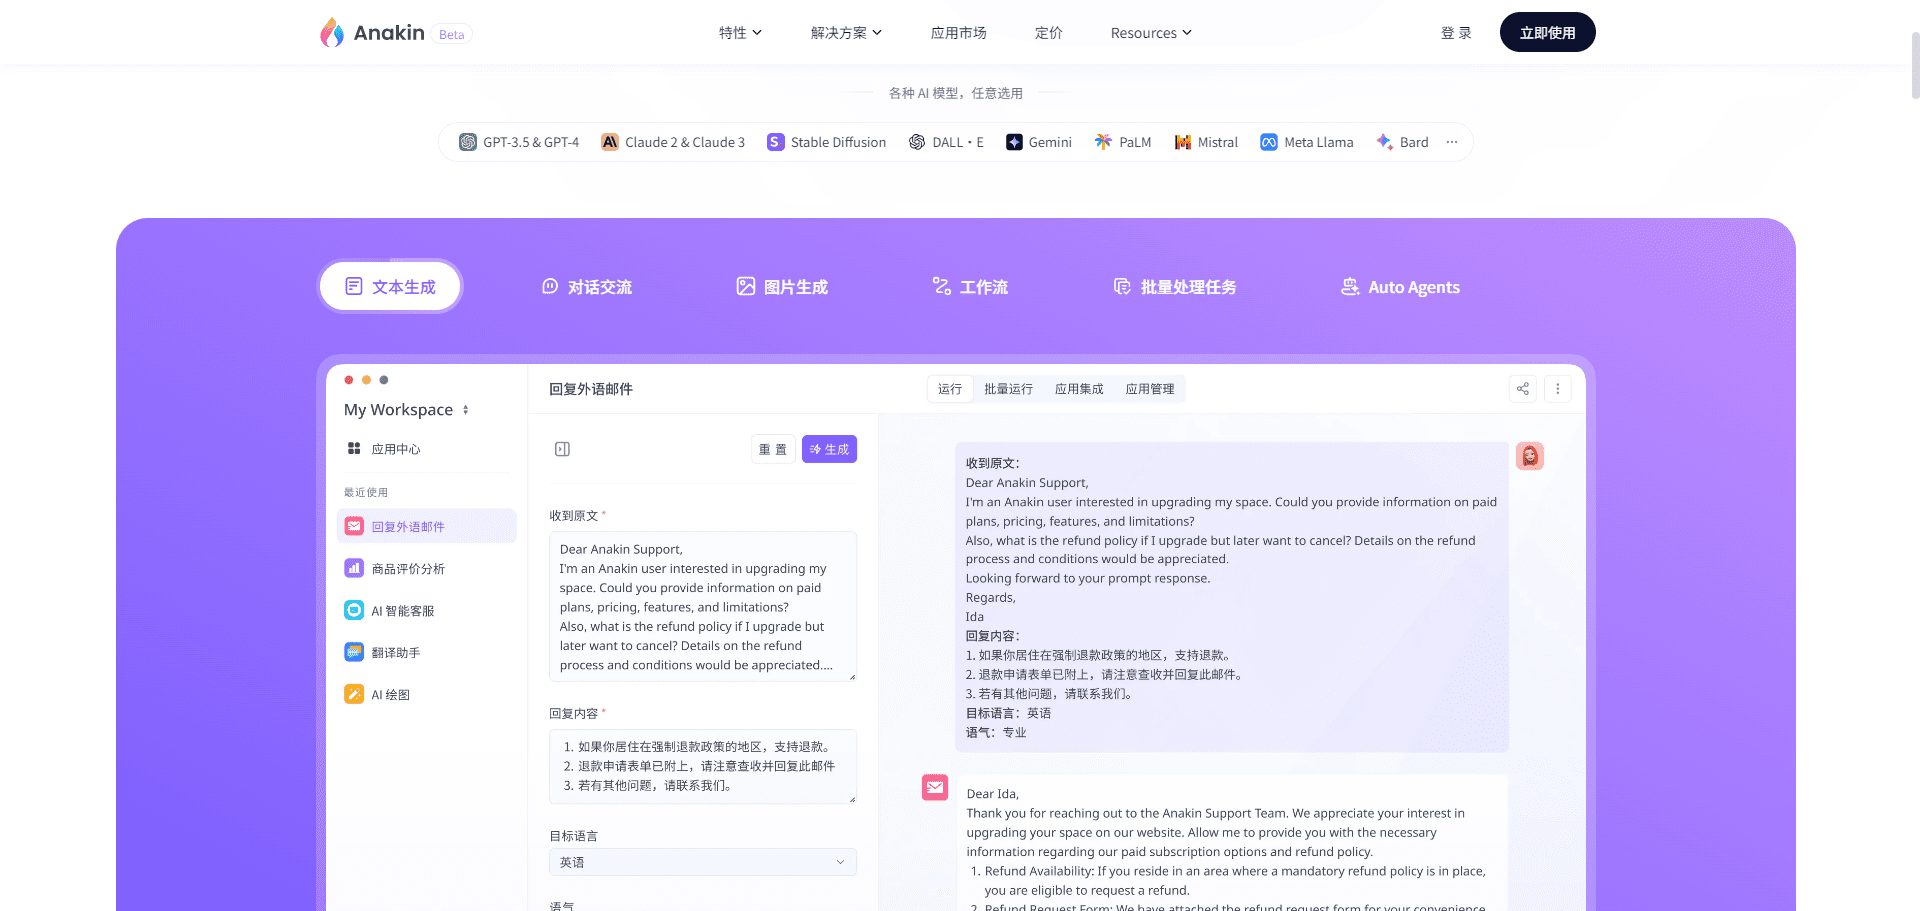Click the pink mail bot avatar in reply
The height and width of the screenshot is (911, 1920).
pyautogui.click(x=935, y=787)
